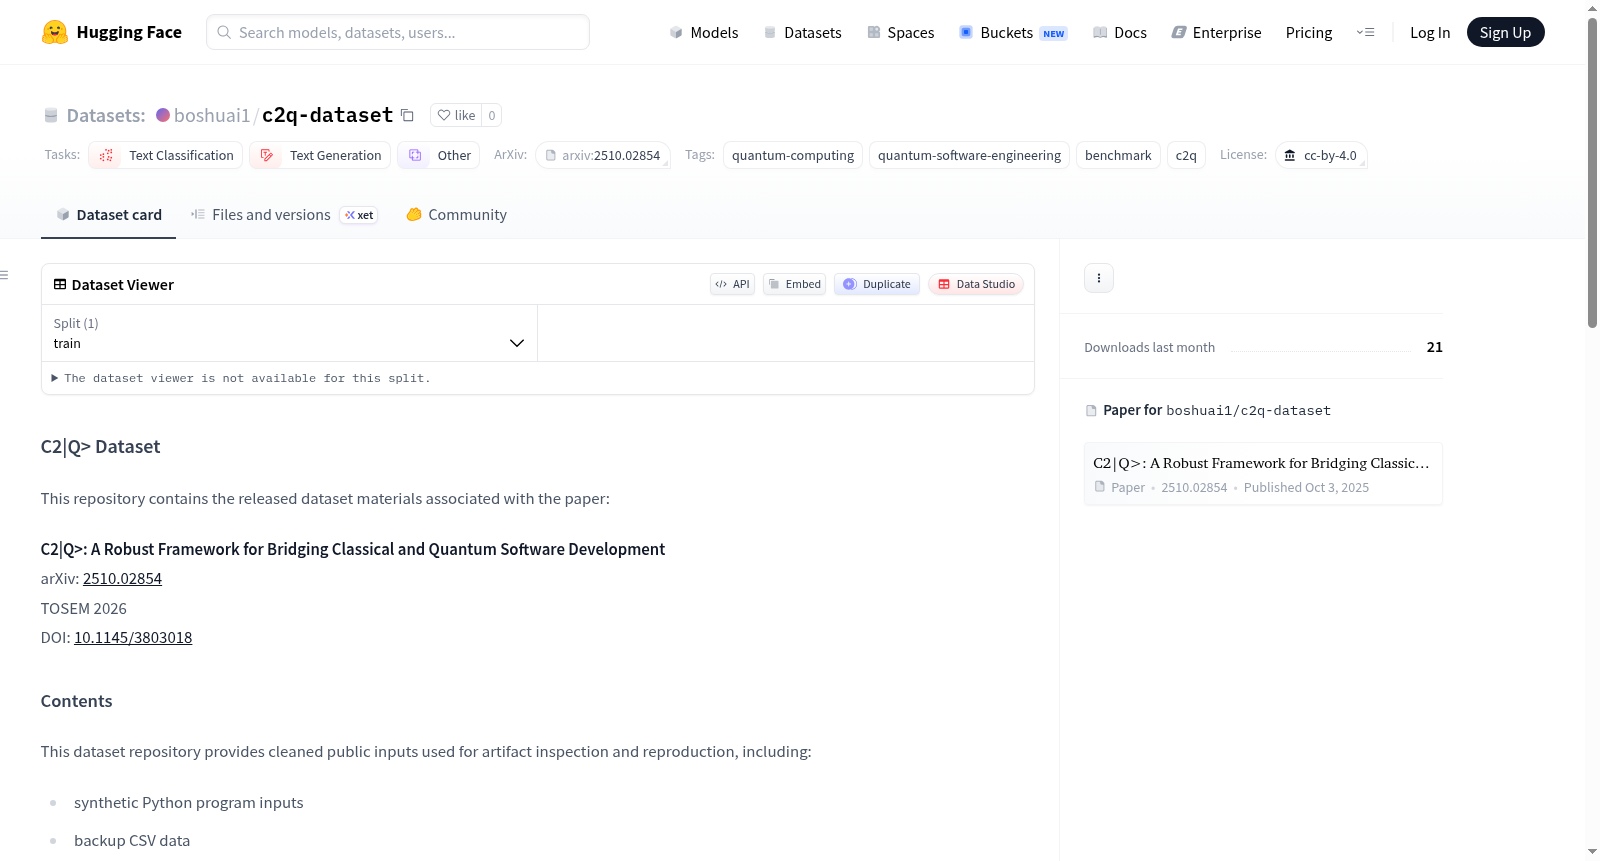Switch to the Community tab
This screenshot has width=1600, height=861.
pos(456,215)
